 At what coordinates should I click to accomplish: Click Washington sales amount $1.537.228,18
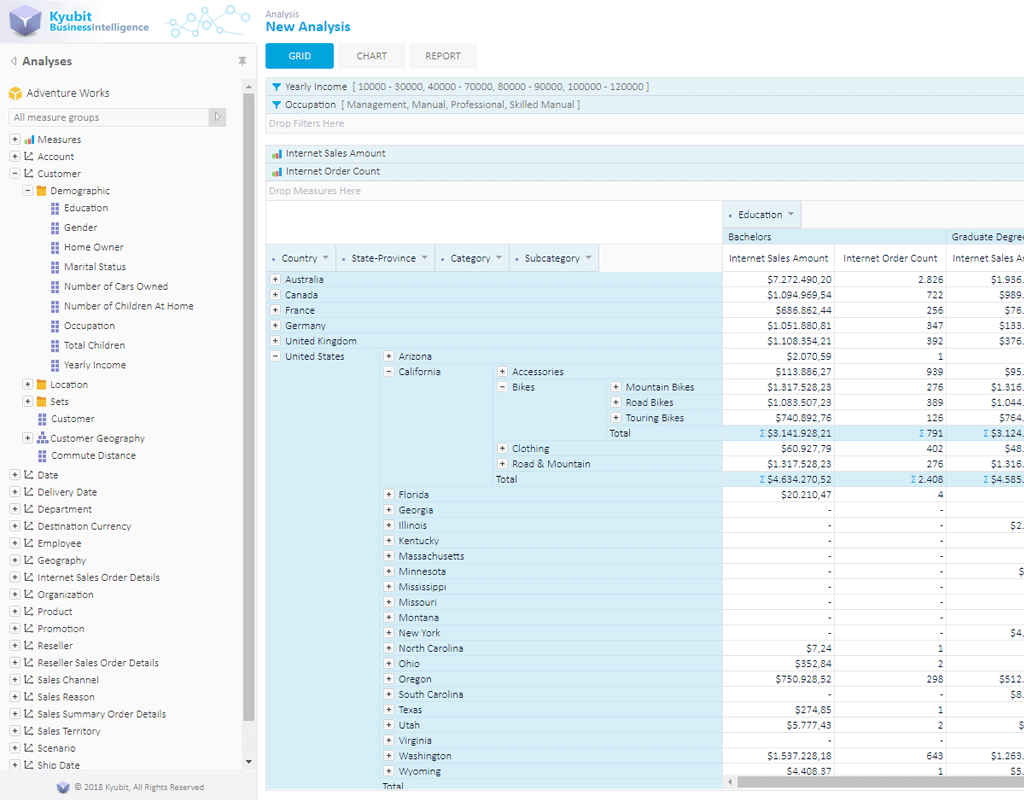(x=778, y=756)
